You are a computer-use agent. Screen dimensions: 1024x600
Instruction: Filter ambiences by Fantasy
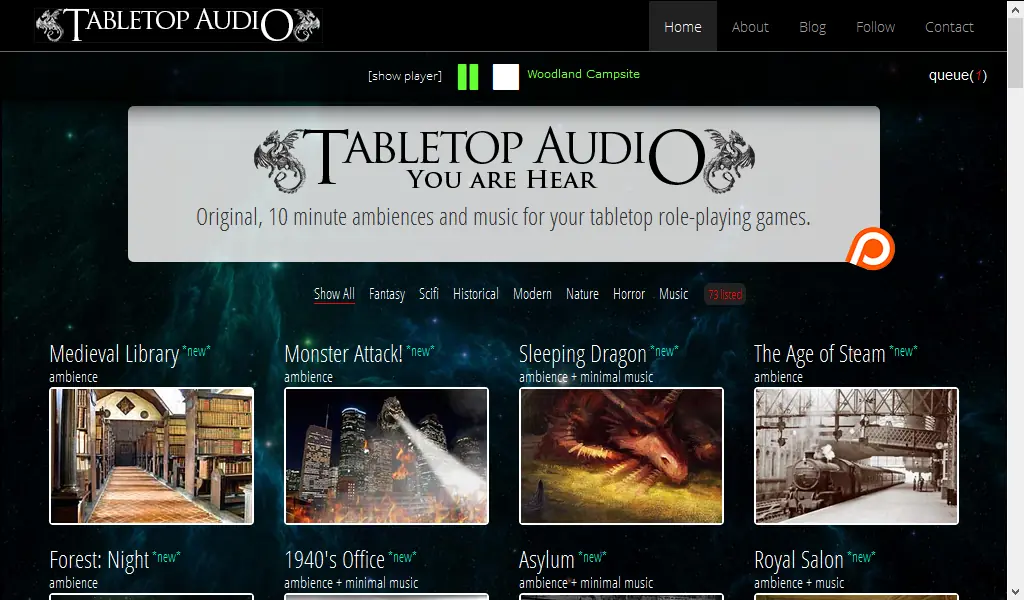pos(387,294)
